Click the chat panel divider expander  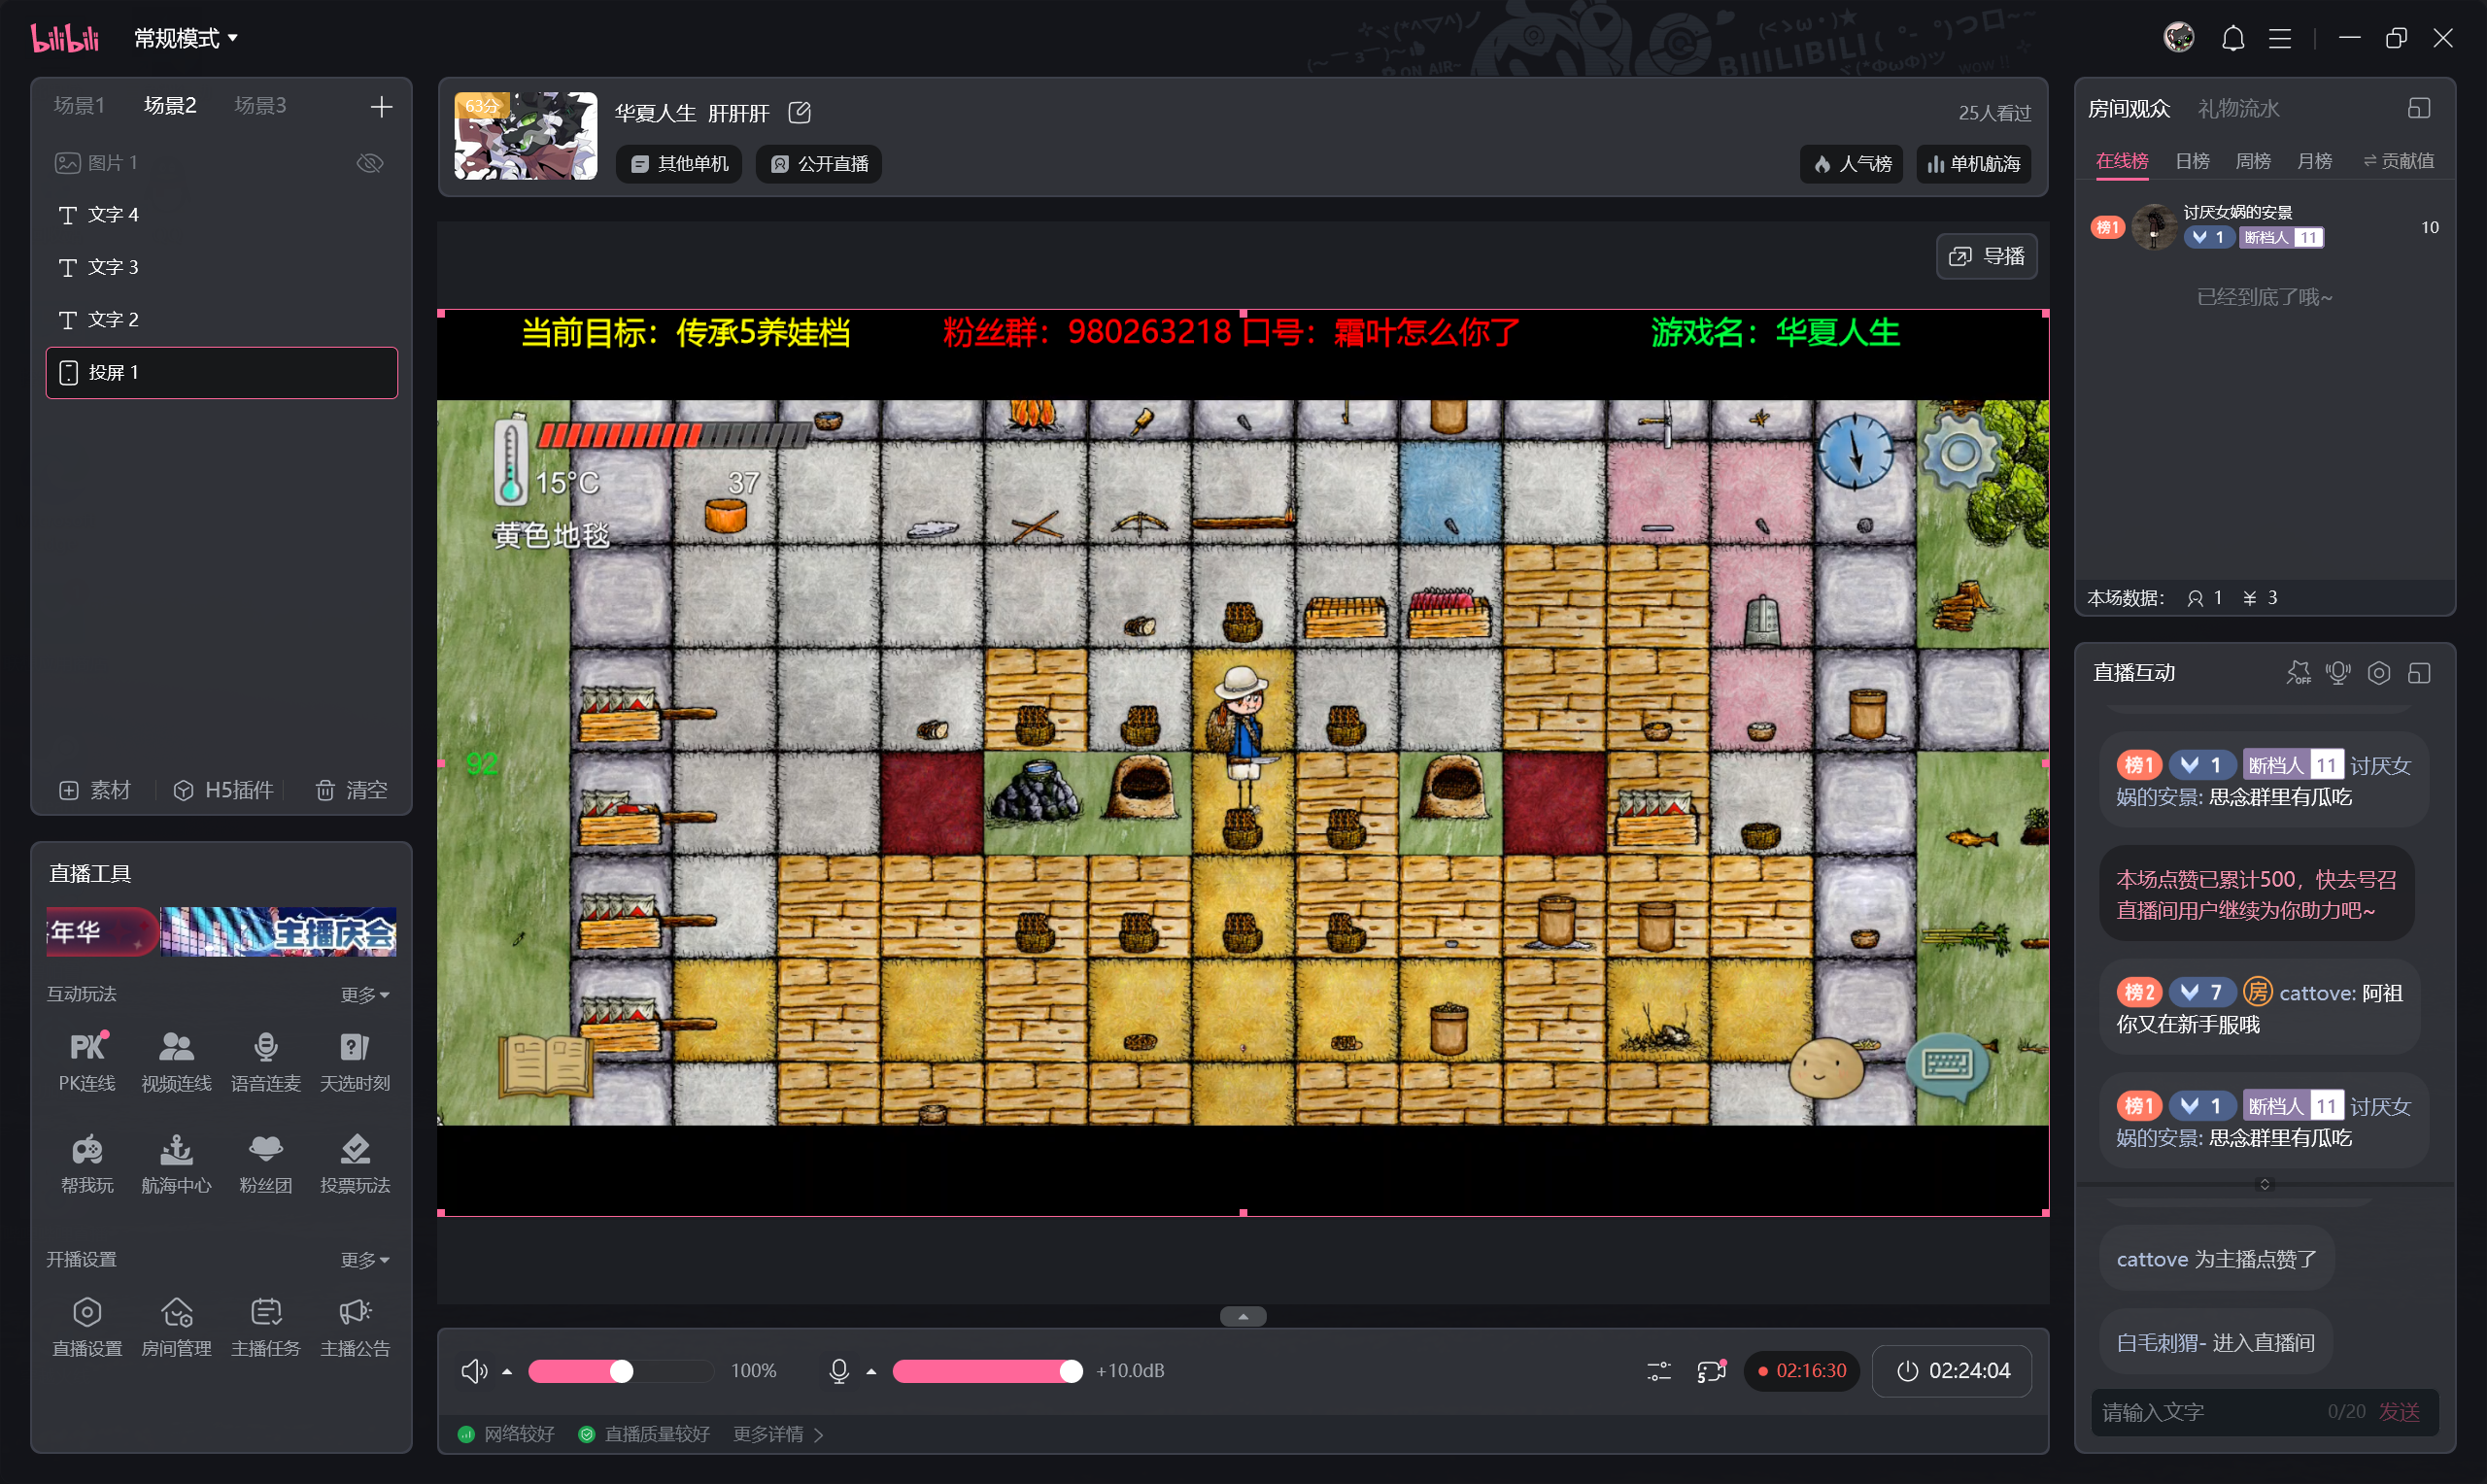tap(2265, 1184)
